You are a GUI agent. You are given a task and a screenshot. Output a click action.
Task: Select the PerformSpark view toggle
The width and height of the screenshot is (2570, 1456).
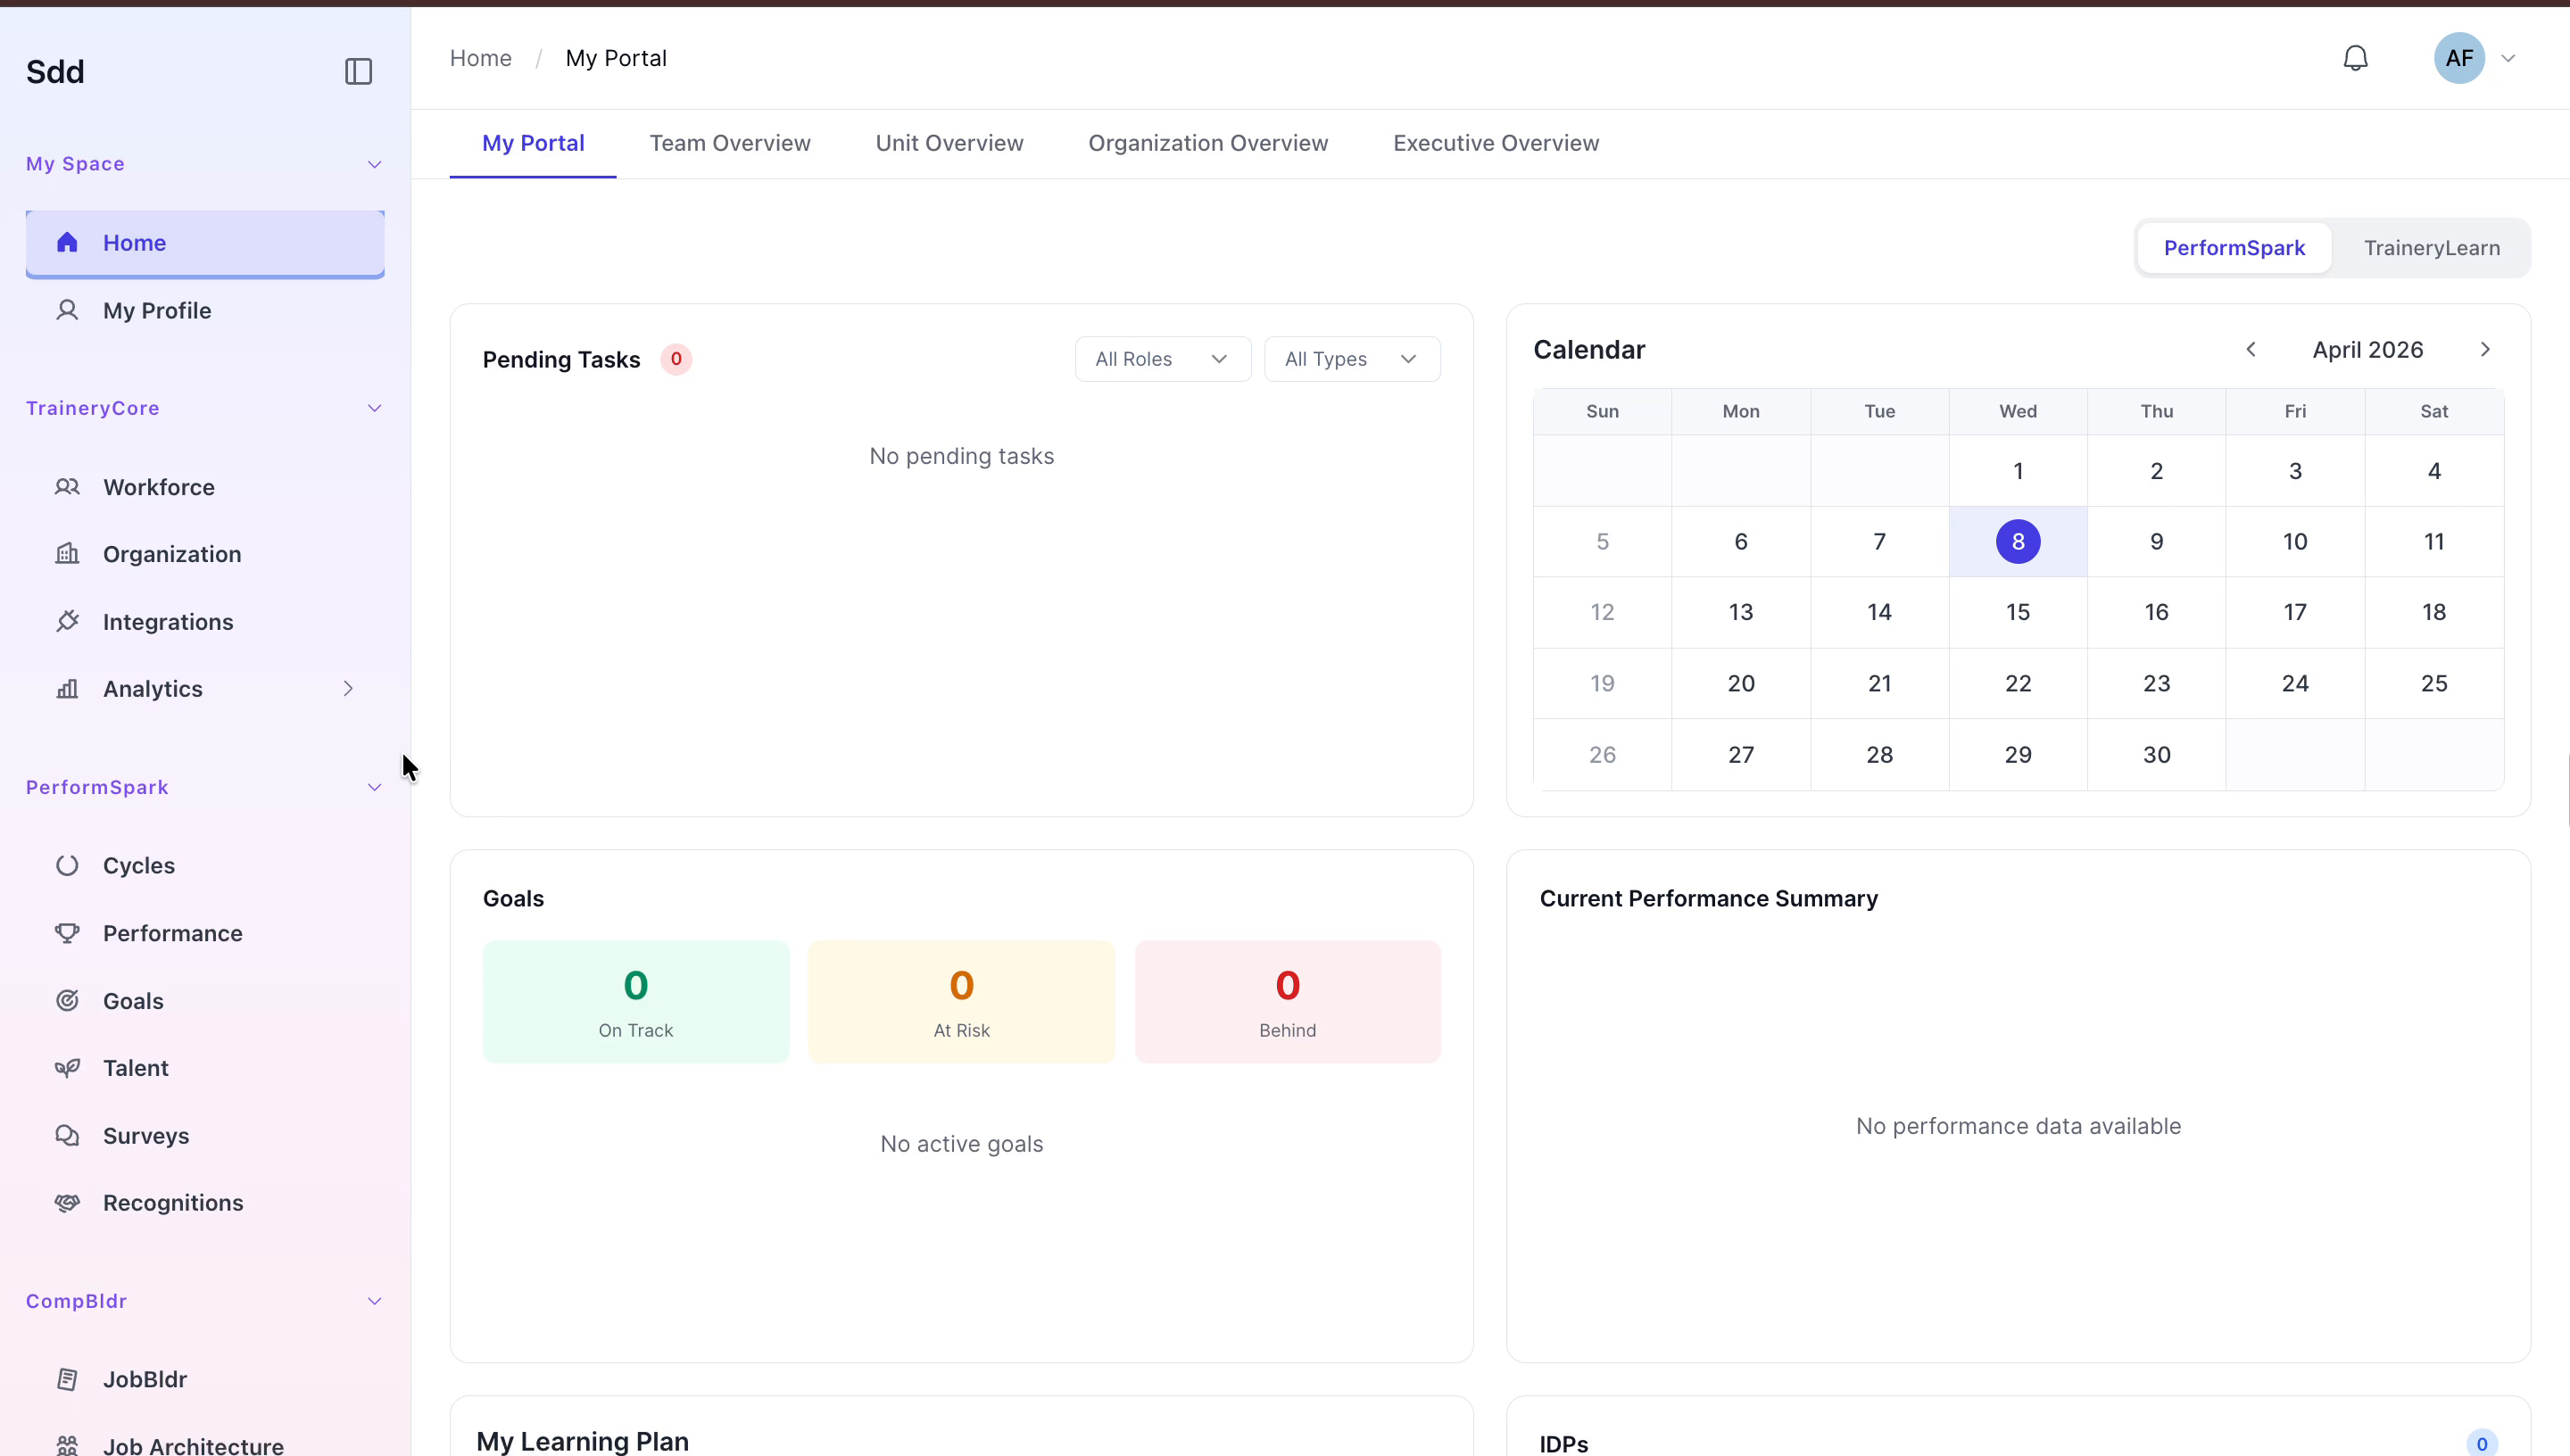(x=2234, y=248)
